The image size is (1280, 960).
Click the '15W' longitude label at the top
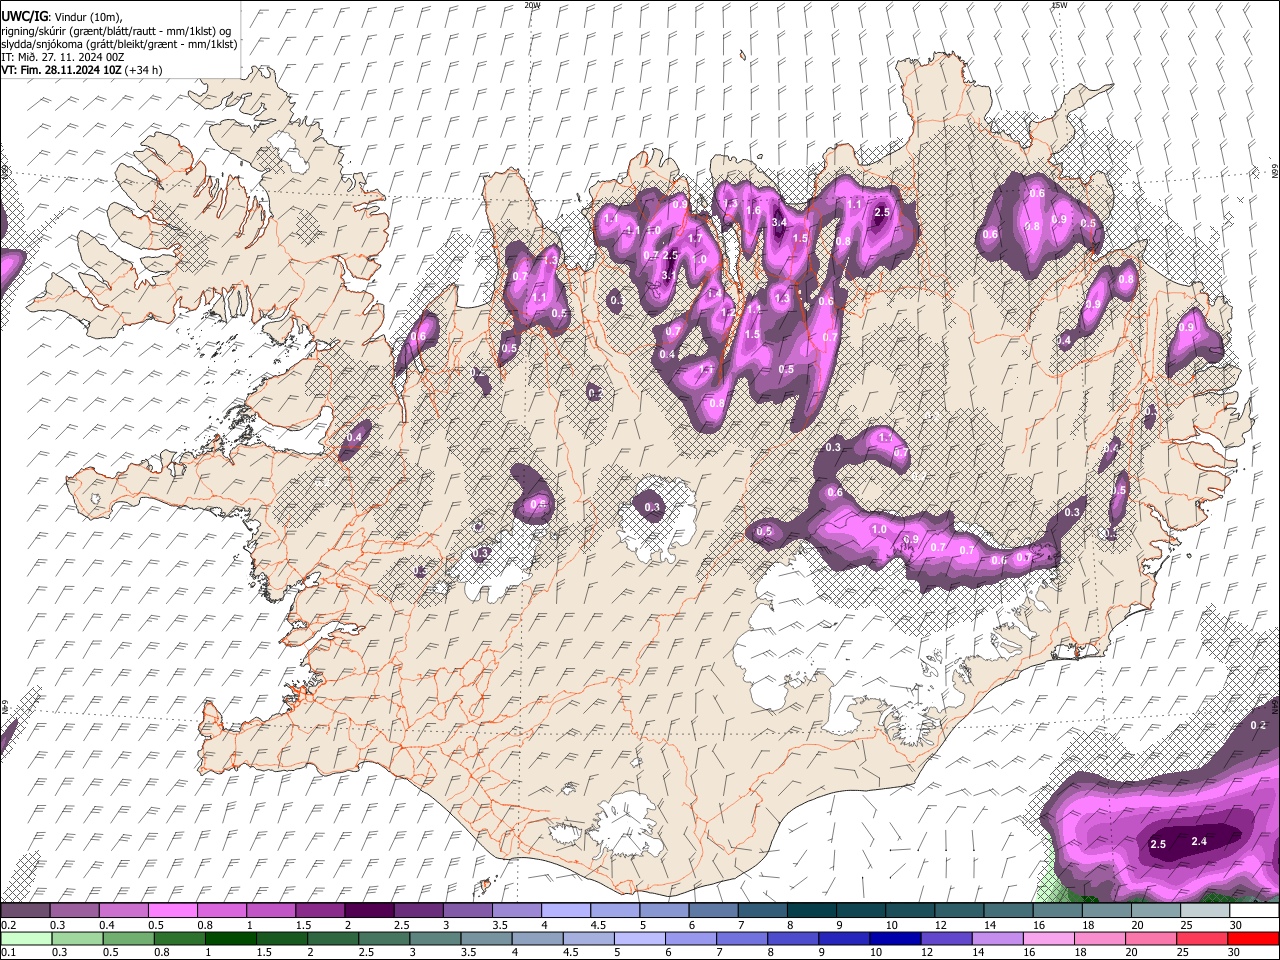1059,5
